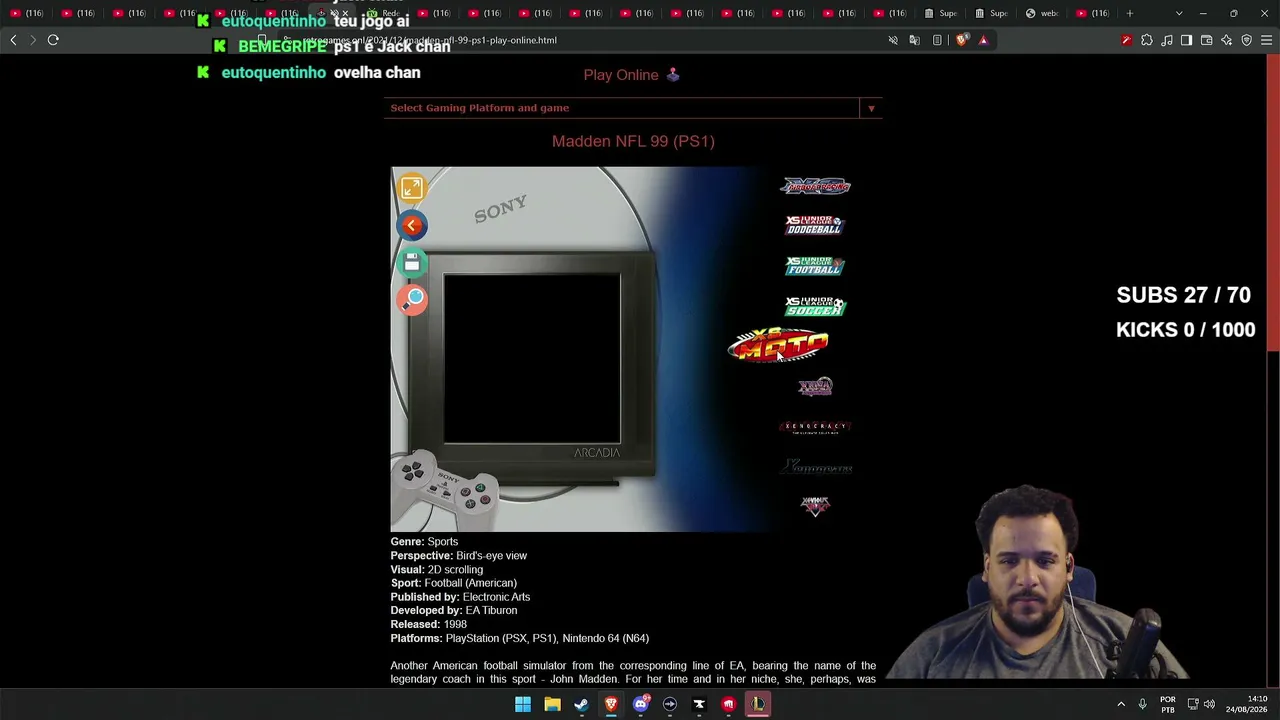Switch to the last YouTube (116) tab
1280x720 pixels.
(1094, 13)
